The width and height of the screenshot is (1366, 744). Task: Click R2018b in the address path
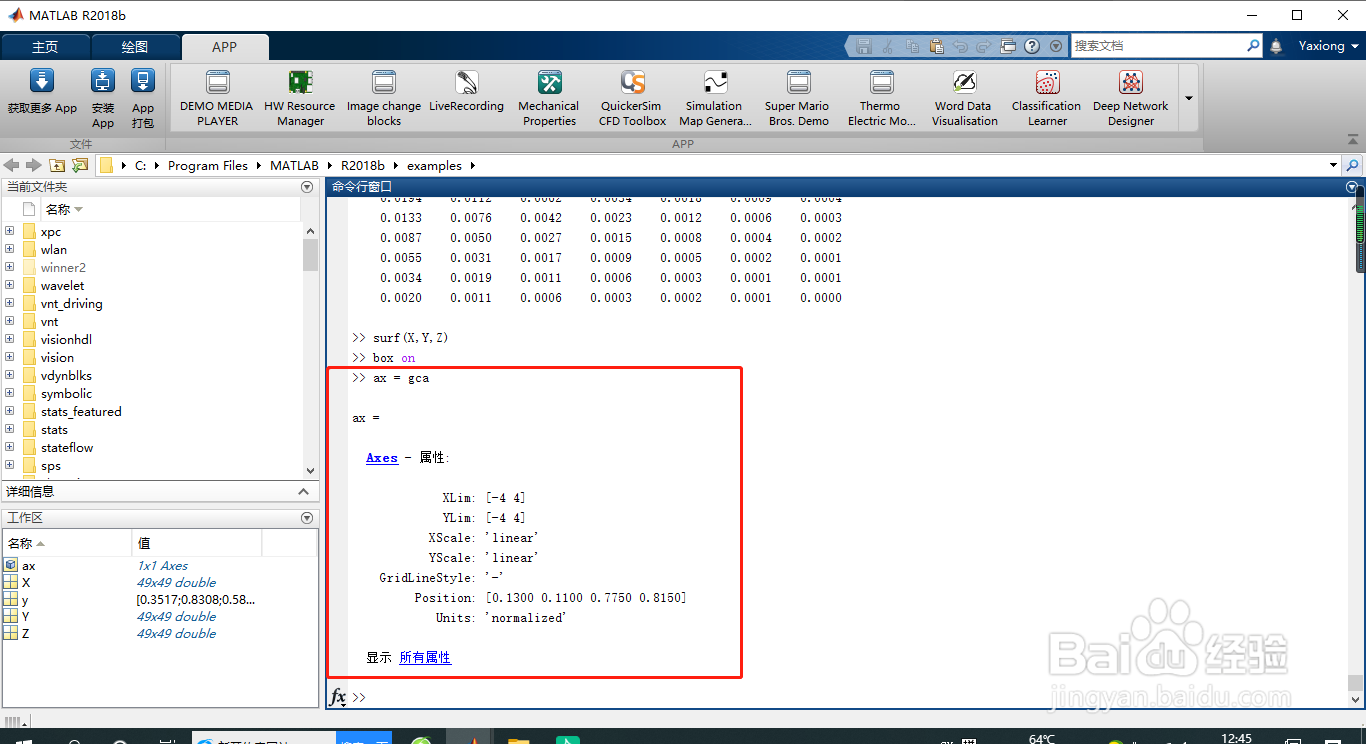[x=363, y=165]
